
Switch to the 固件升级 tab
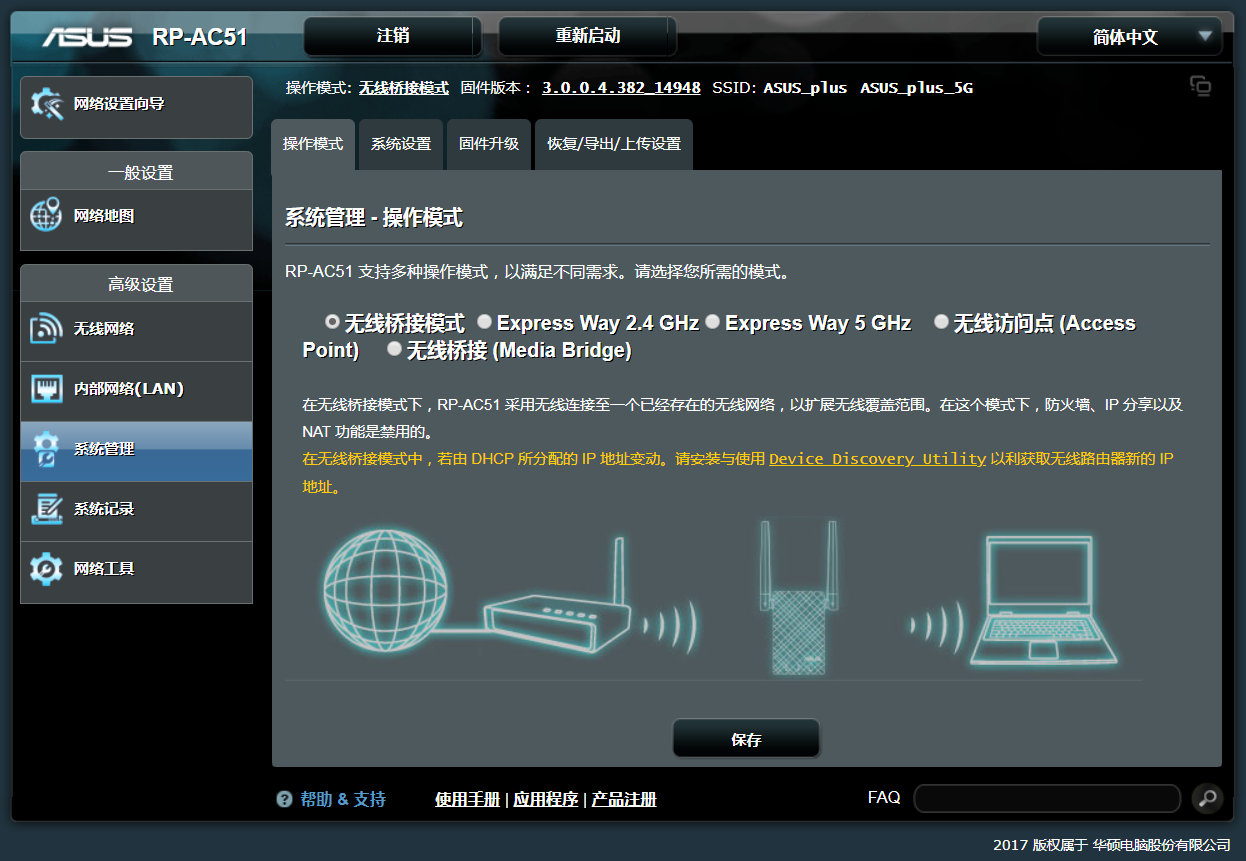tap(489, 144)
